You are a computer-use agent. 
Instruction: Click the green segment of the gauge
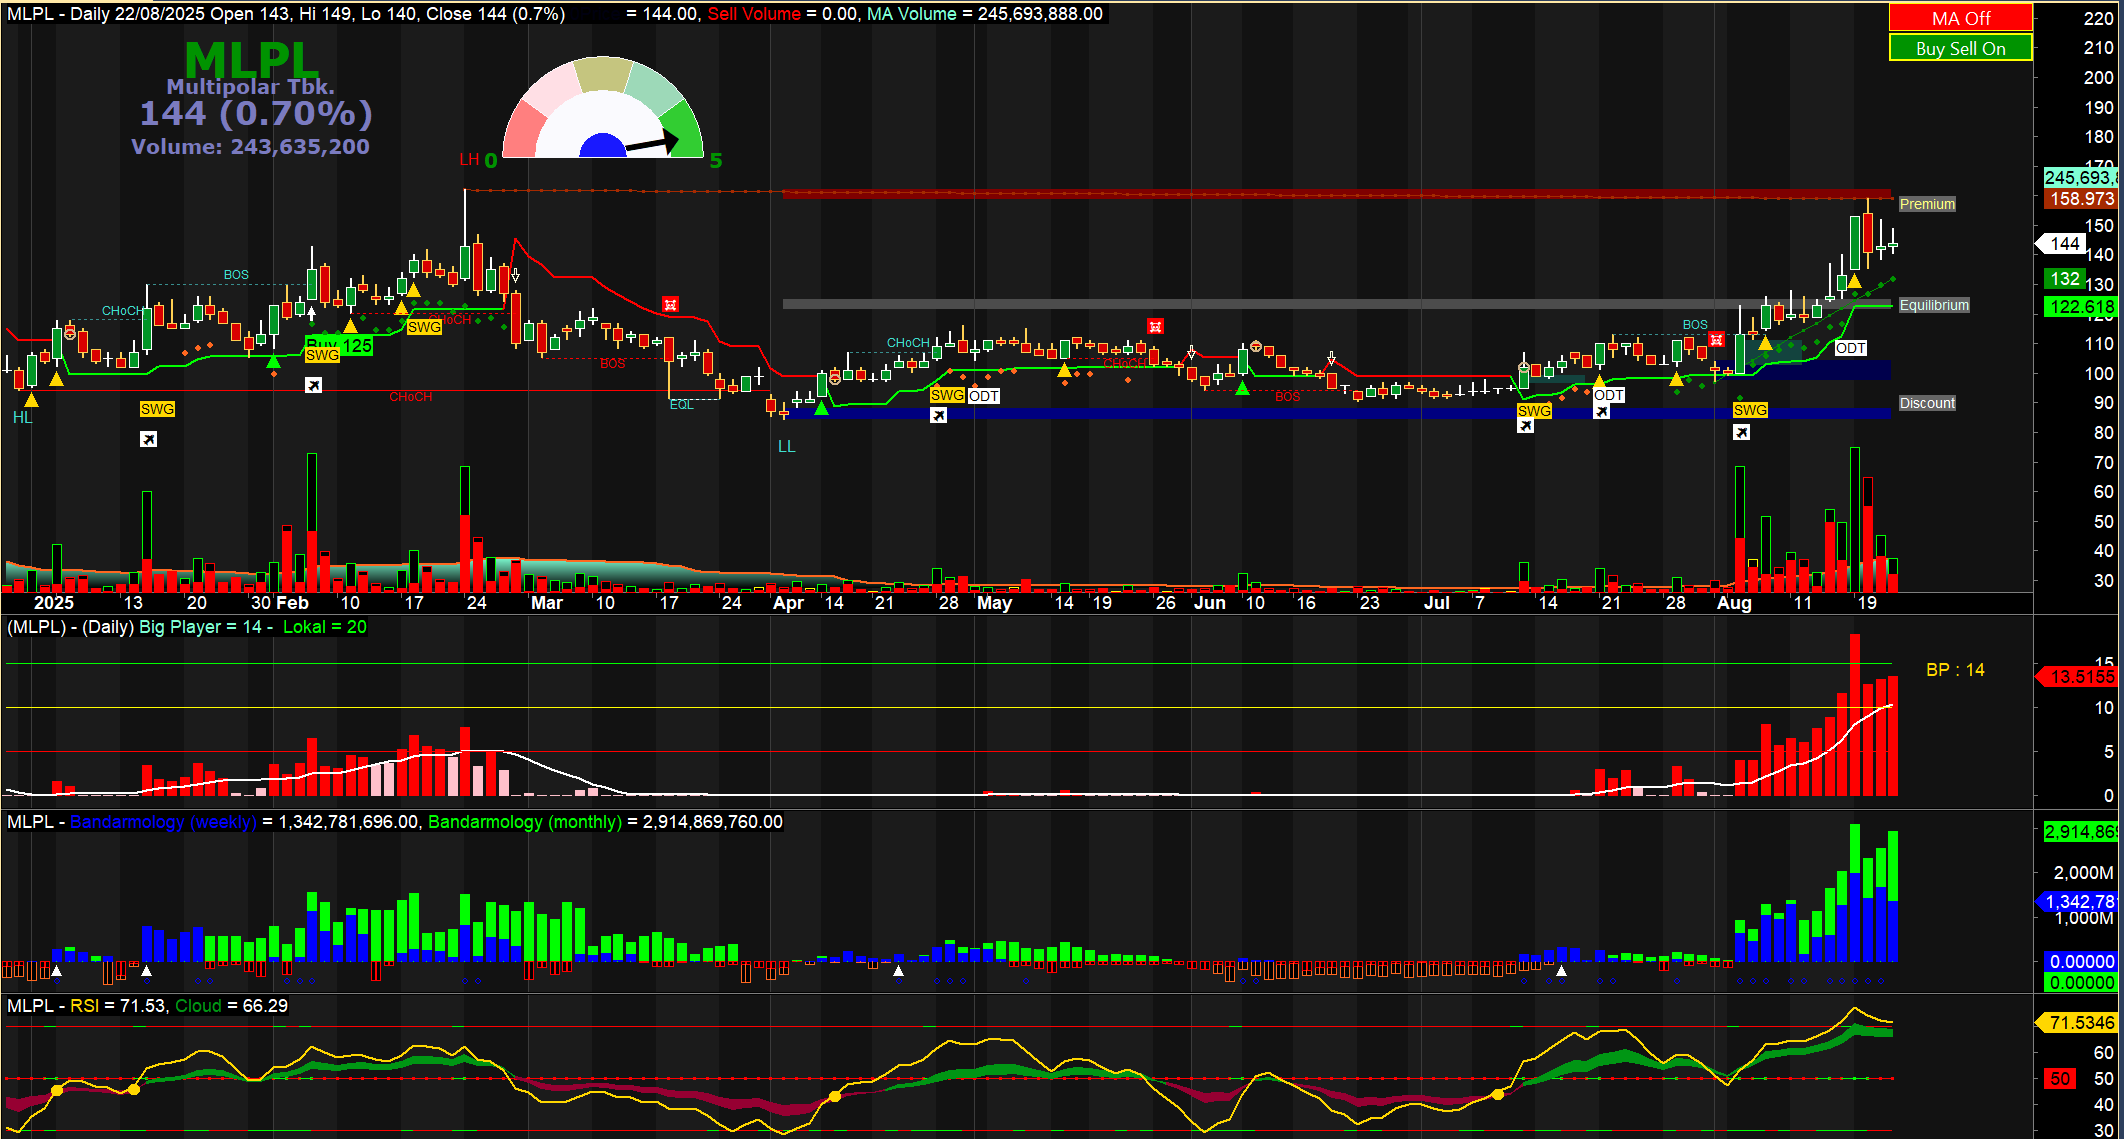coord(683,130)
